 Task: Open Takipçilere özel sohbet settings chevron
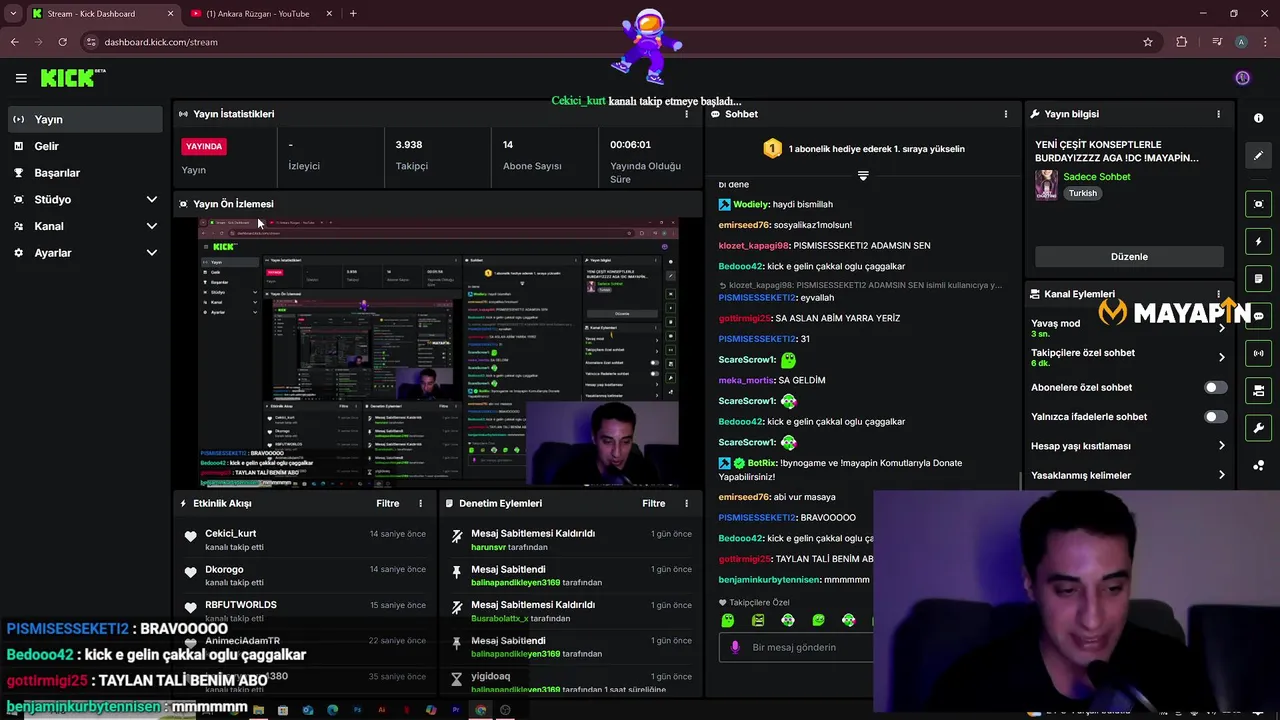click(1221, 357)
